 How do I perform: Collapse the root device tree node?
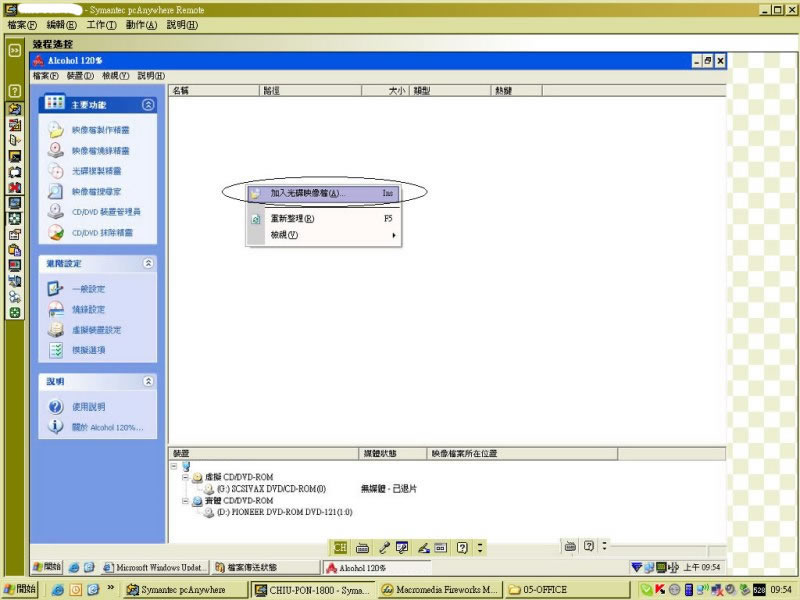tap(174, 466)
